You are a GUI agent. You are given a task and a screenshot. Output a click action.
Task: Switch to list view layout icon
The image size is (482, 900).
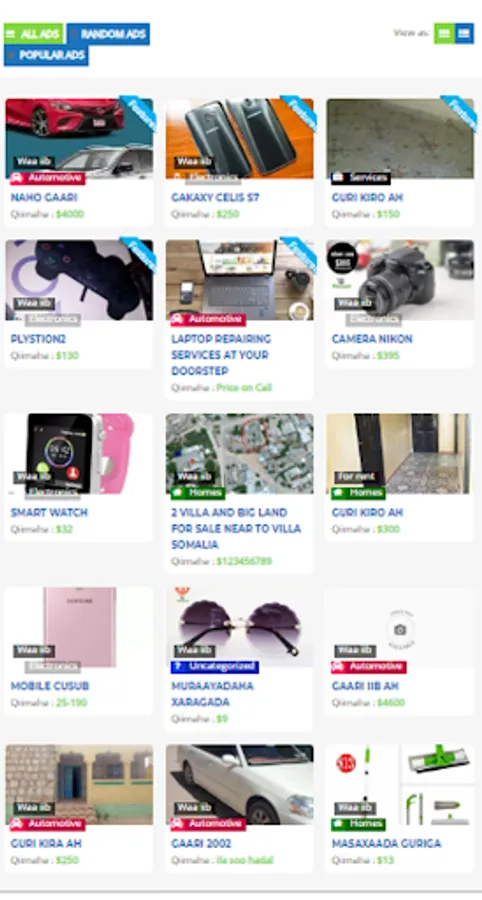[x=464, y=34]
